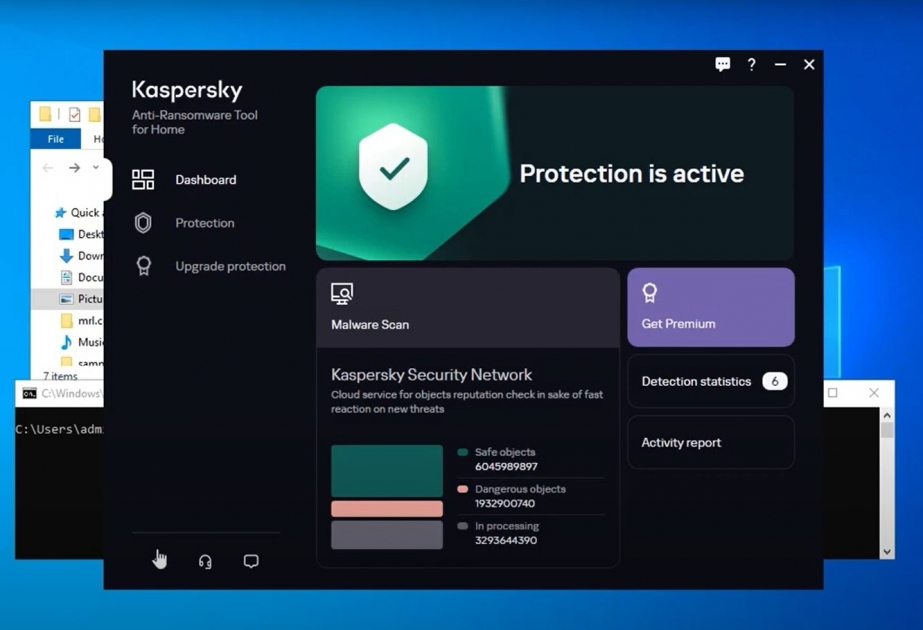Screen dimensions: 923x630
Task: Click the pink Dangerous objects bar
Action: (x=387, y=509)
